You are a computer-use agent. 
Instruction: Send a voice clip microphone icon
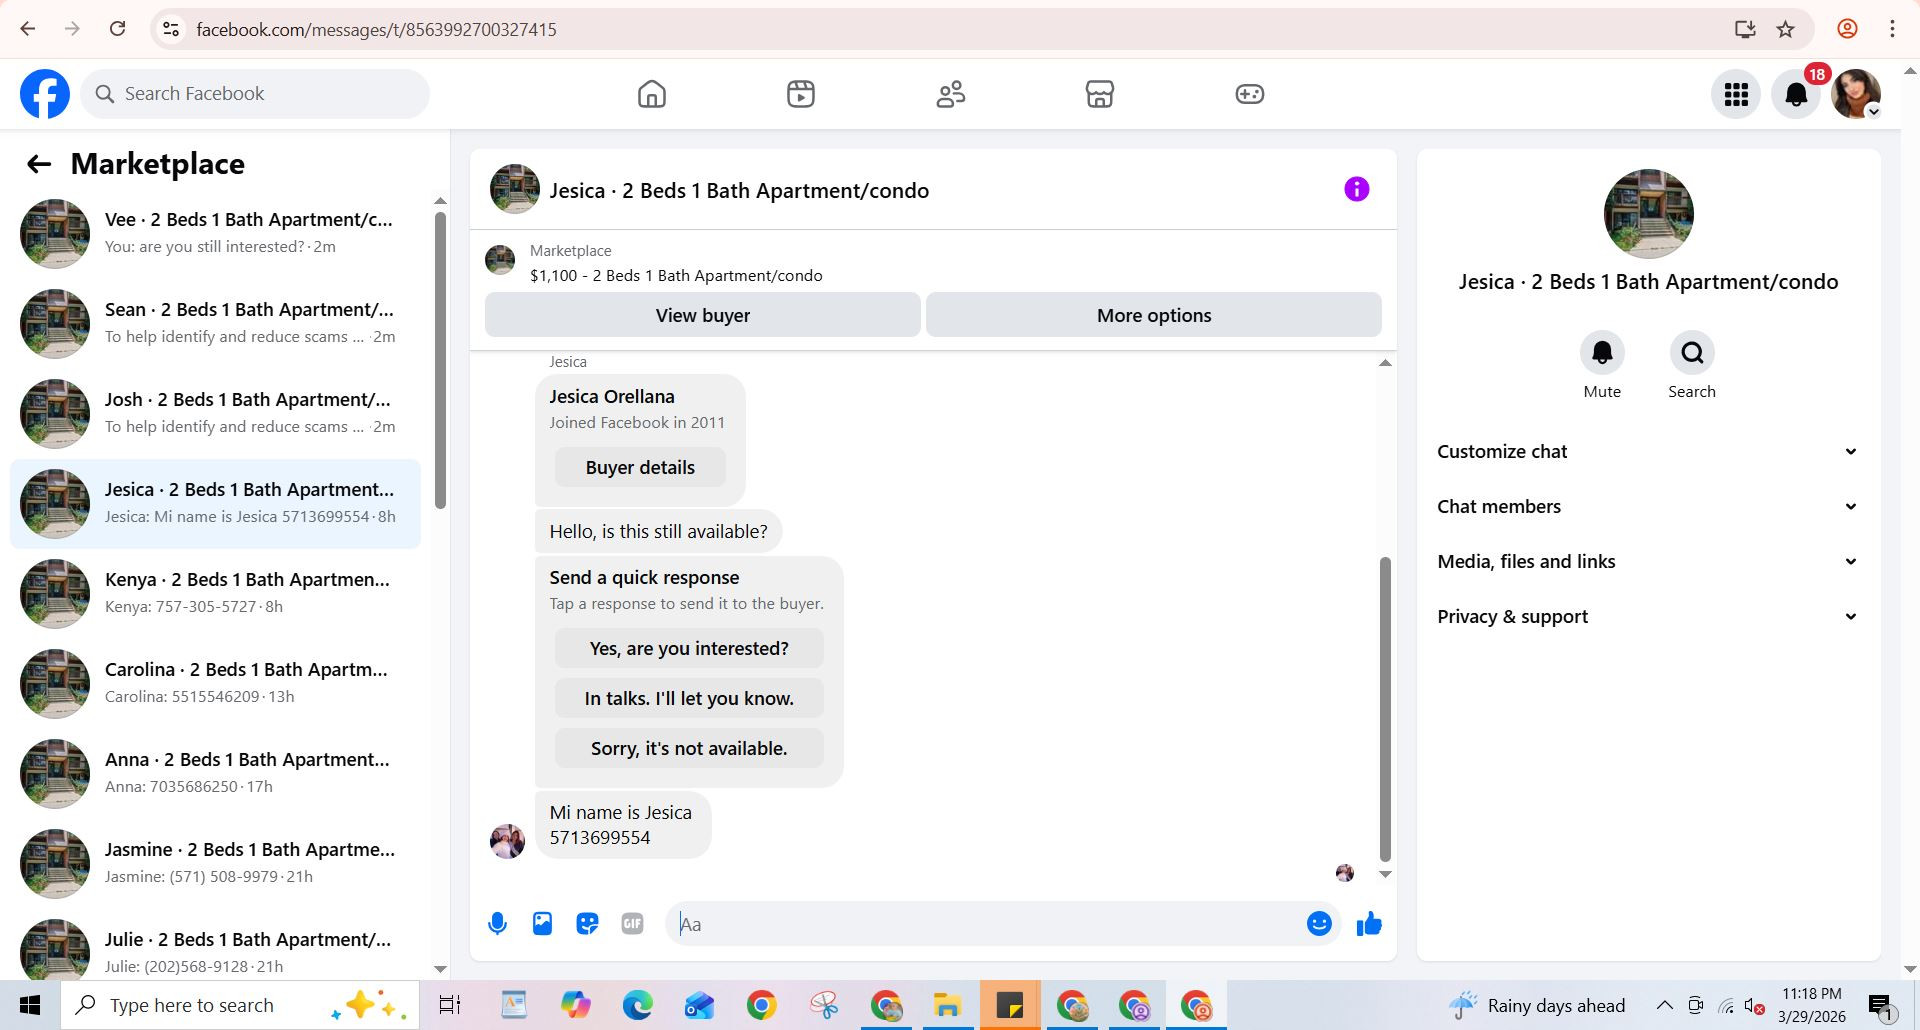[497, 924]
